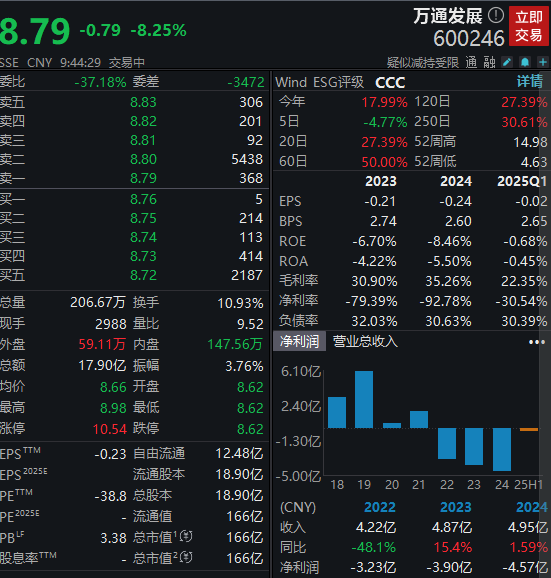Screen dimensions: 551x578
Task: Click the 疑似减持受限 tag
Action: coord(423,63)
